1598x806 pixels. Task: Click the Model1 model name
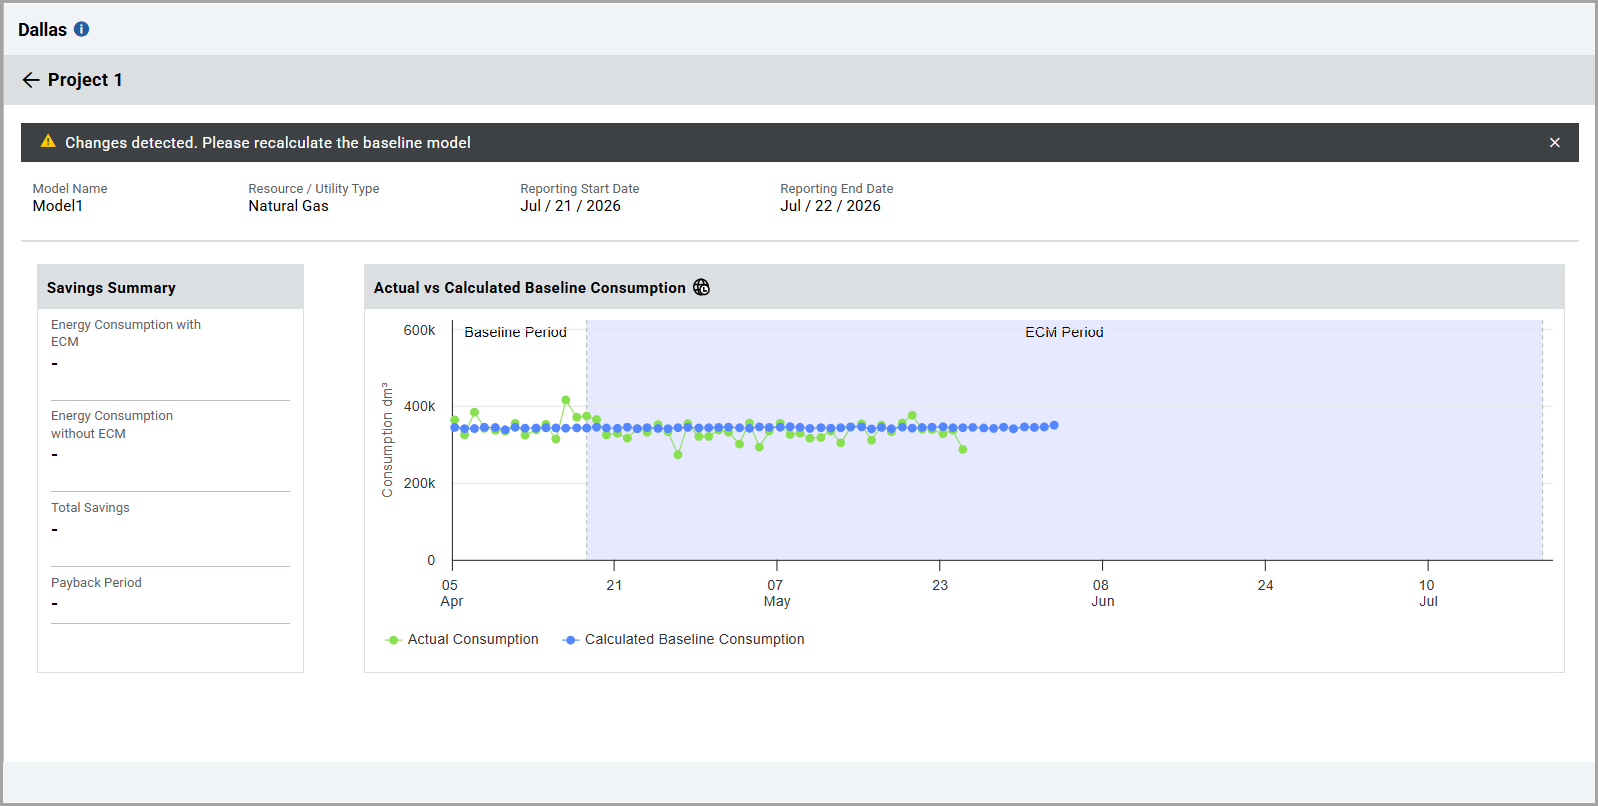tap(58, 206)
